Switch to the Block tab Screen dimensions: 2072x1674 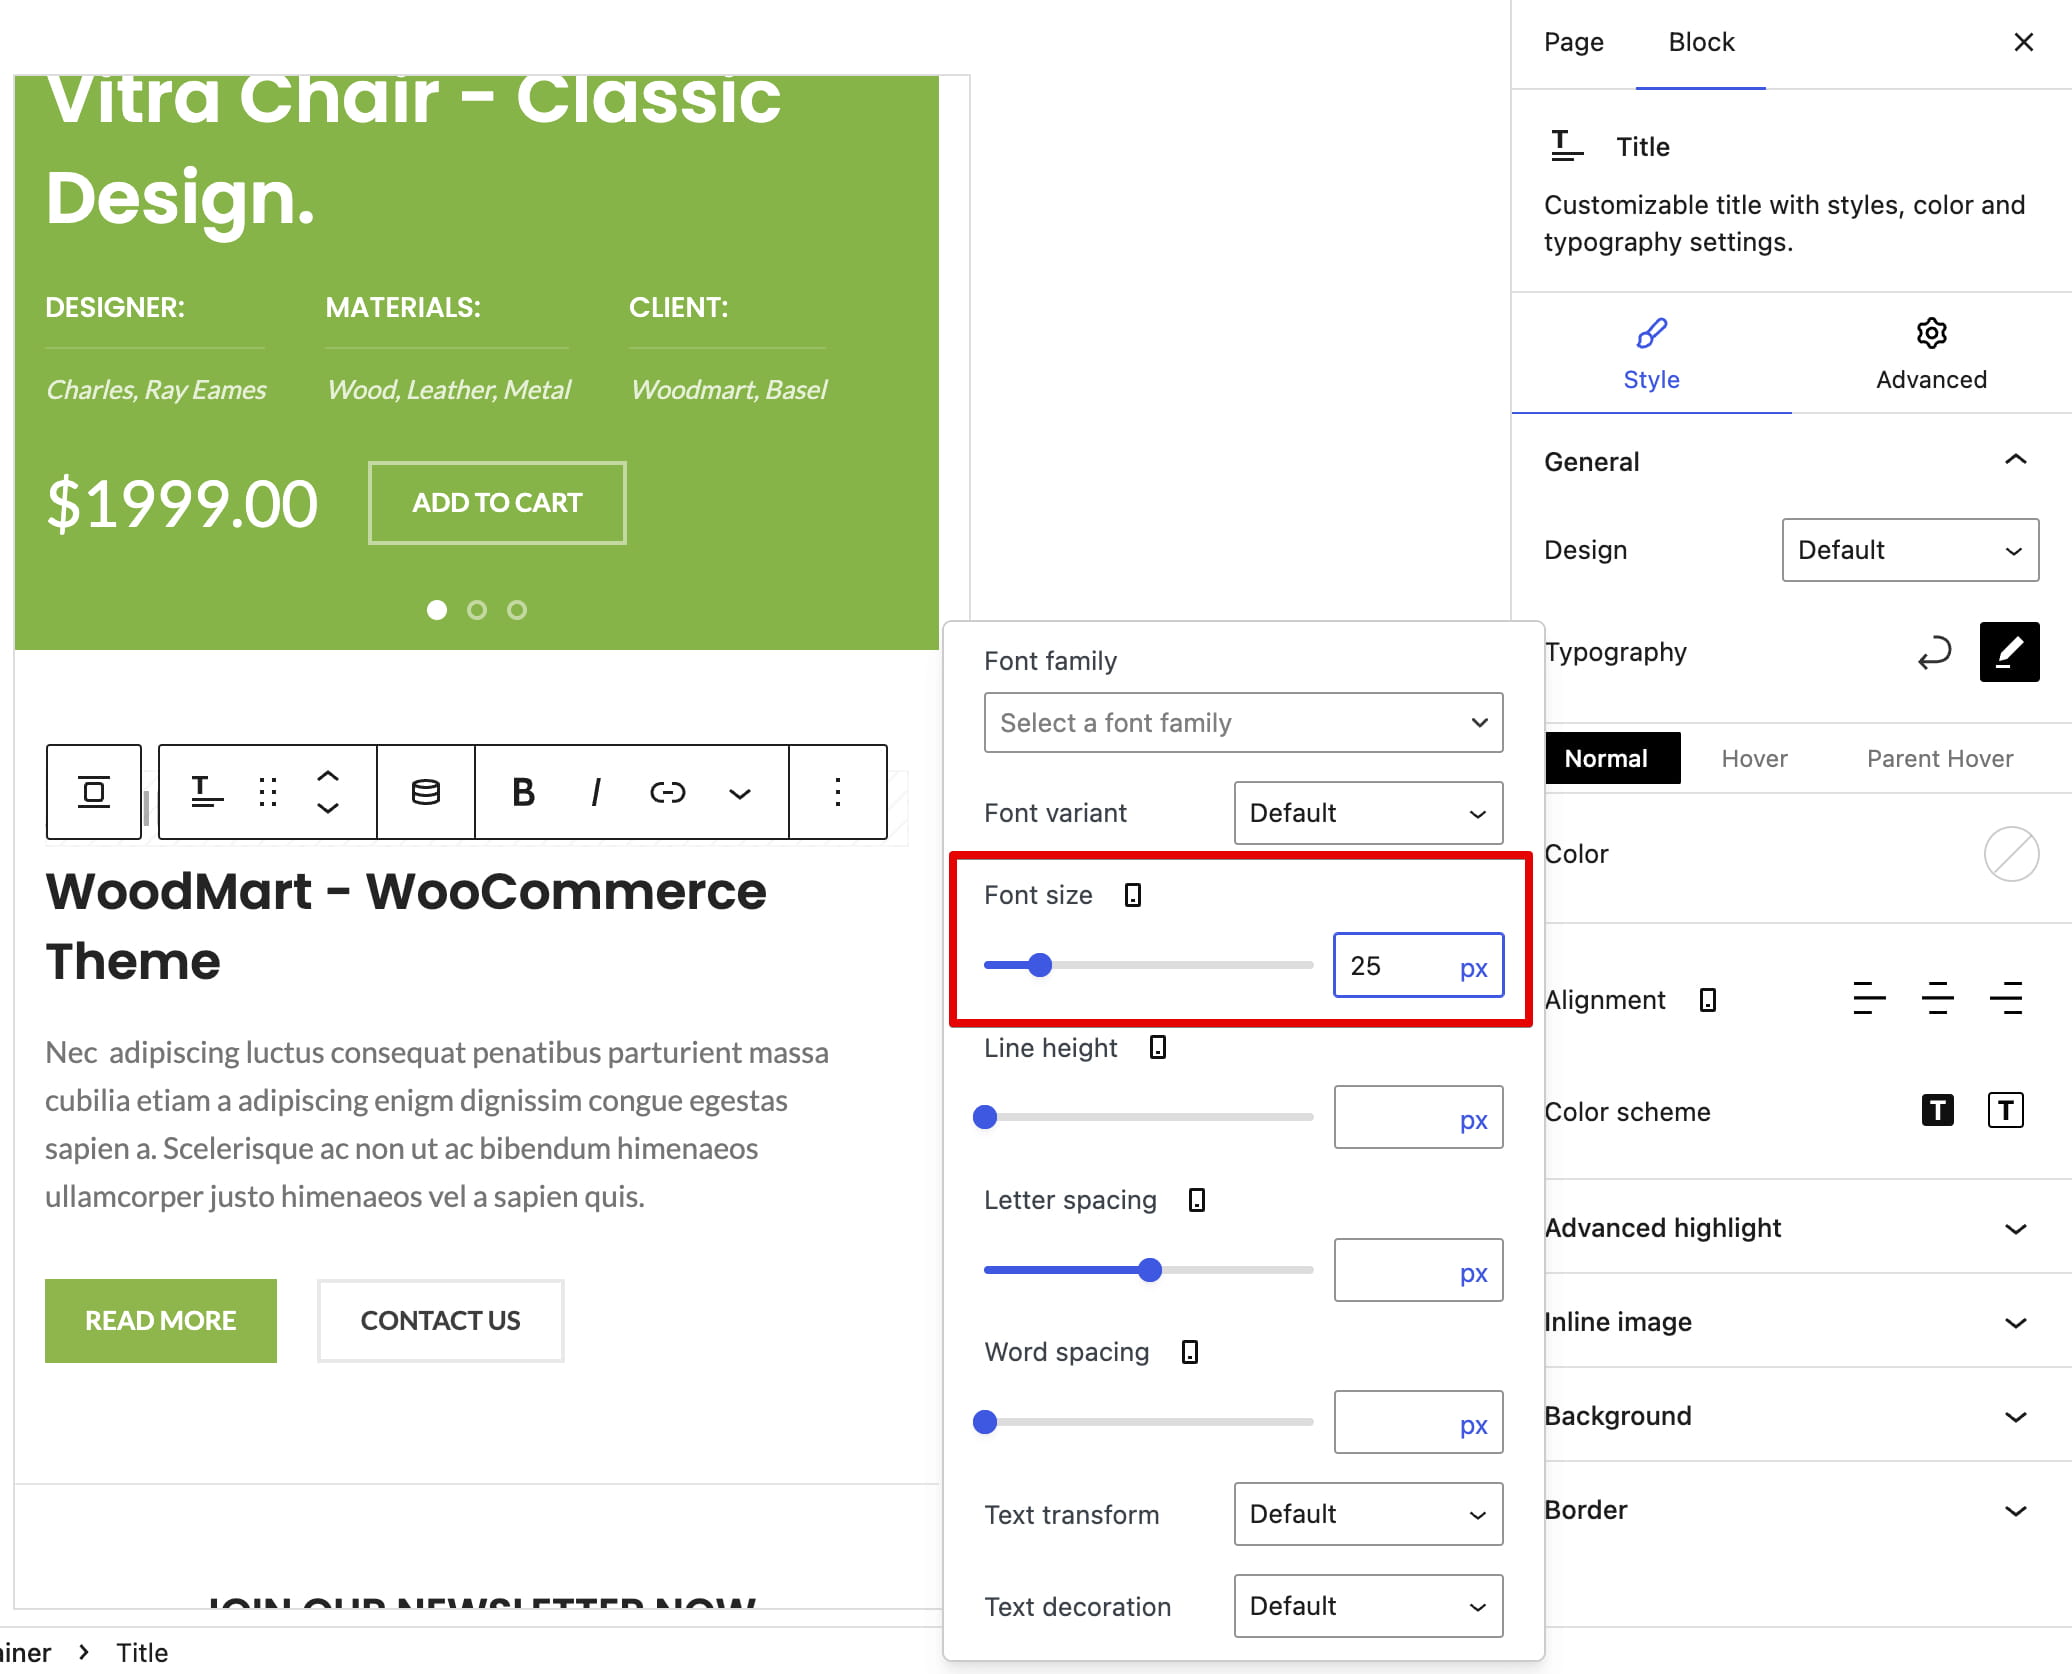coord(1701,42)
